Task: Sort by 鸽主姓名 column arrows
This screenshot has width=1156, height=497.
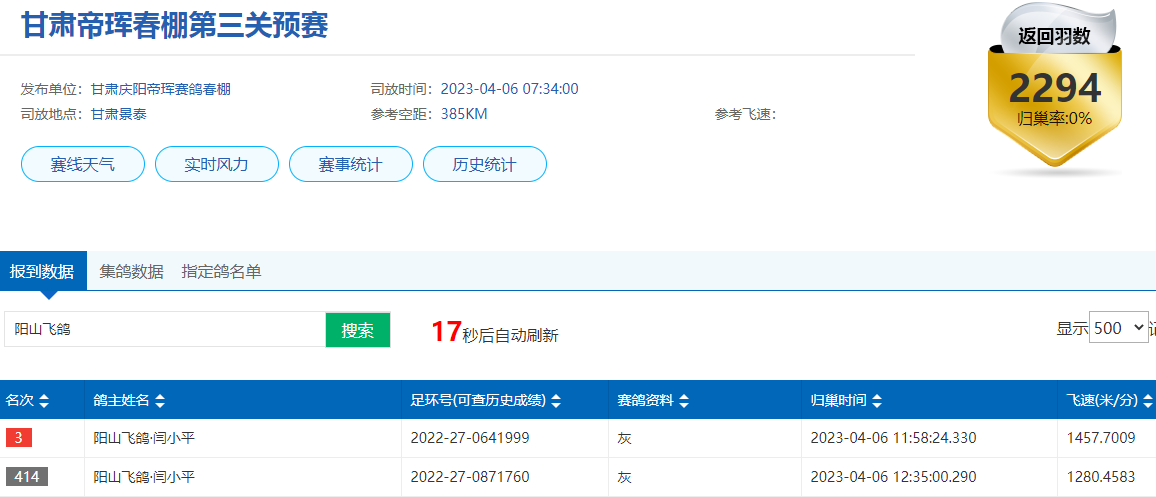Action: 160,401
